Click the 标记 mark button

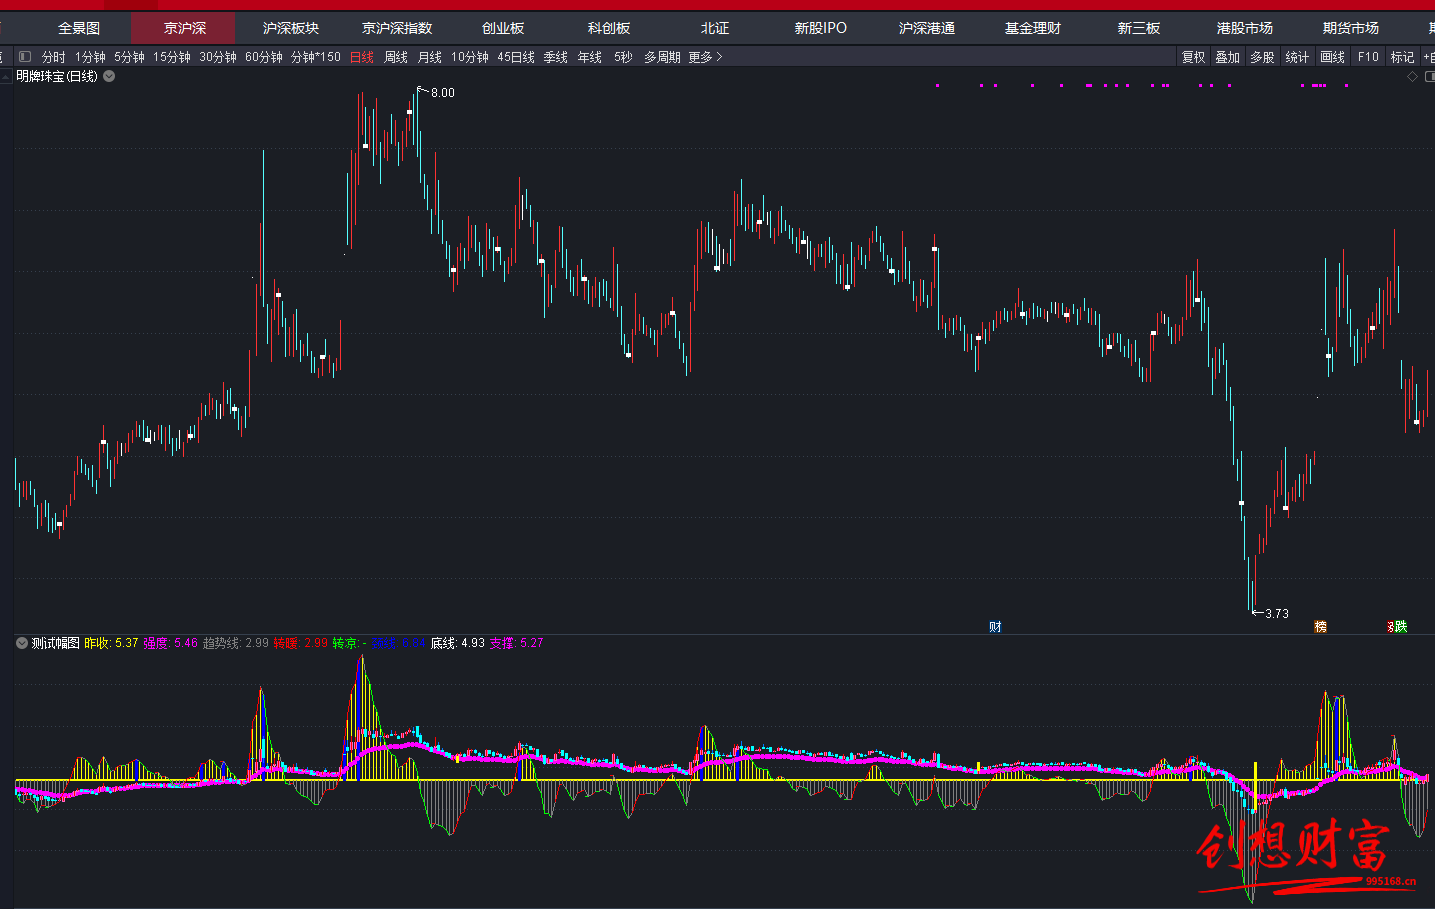pyautogui.click(x=1403, y=57)
